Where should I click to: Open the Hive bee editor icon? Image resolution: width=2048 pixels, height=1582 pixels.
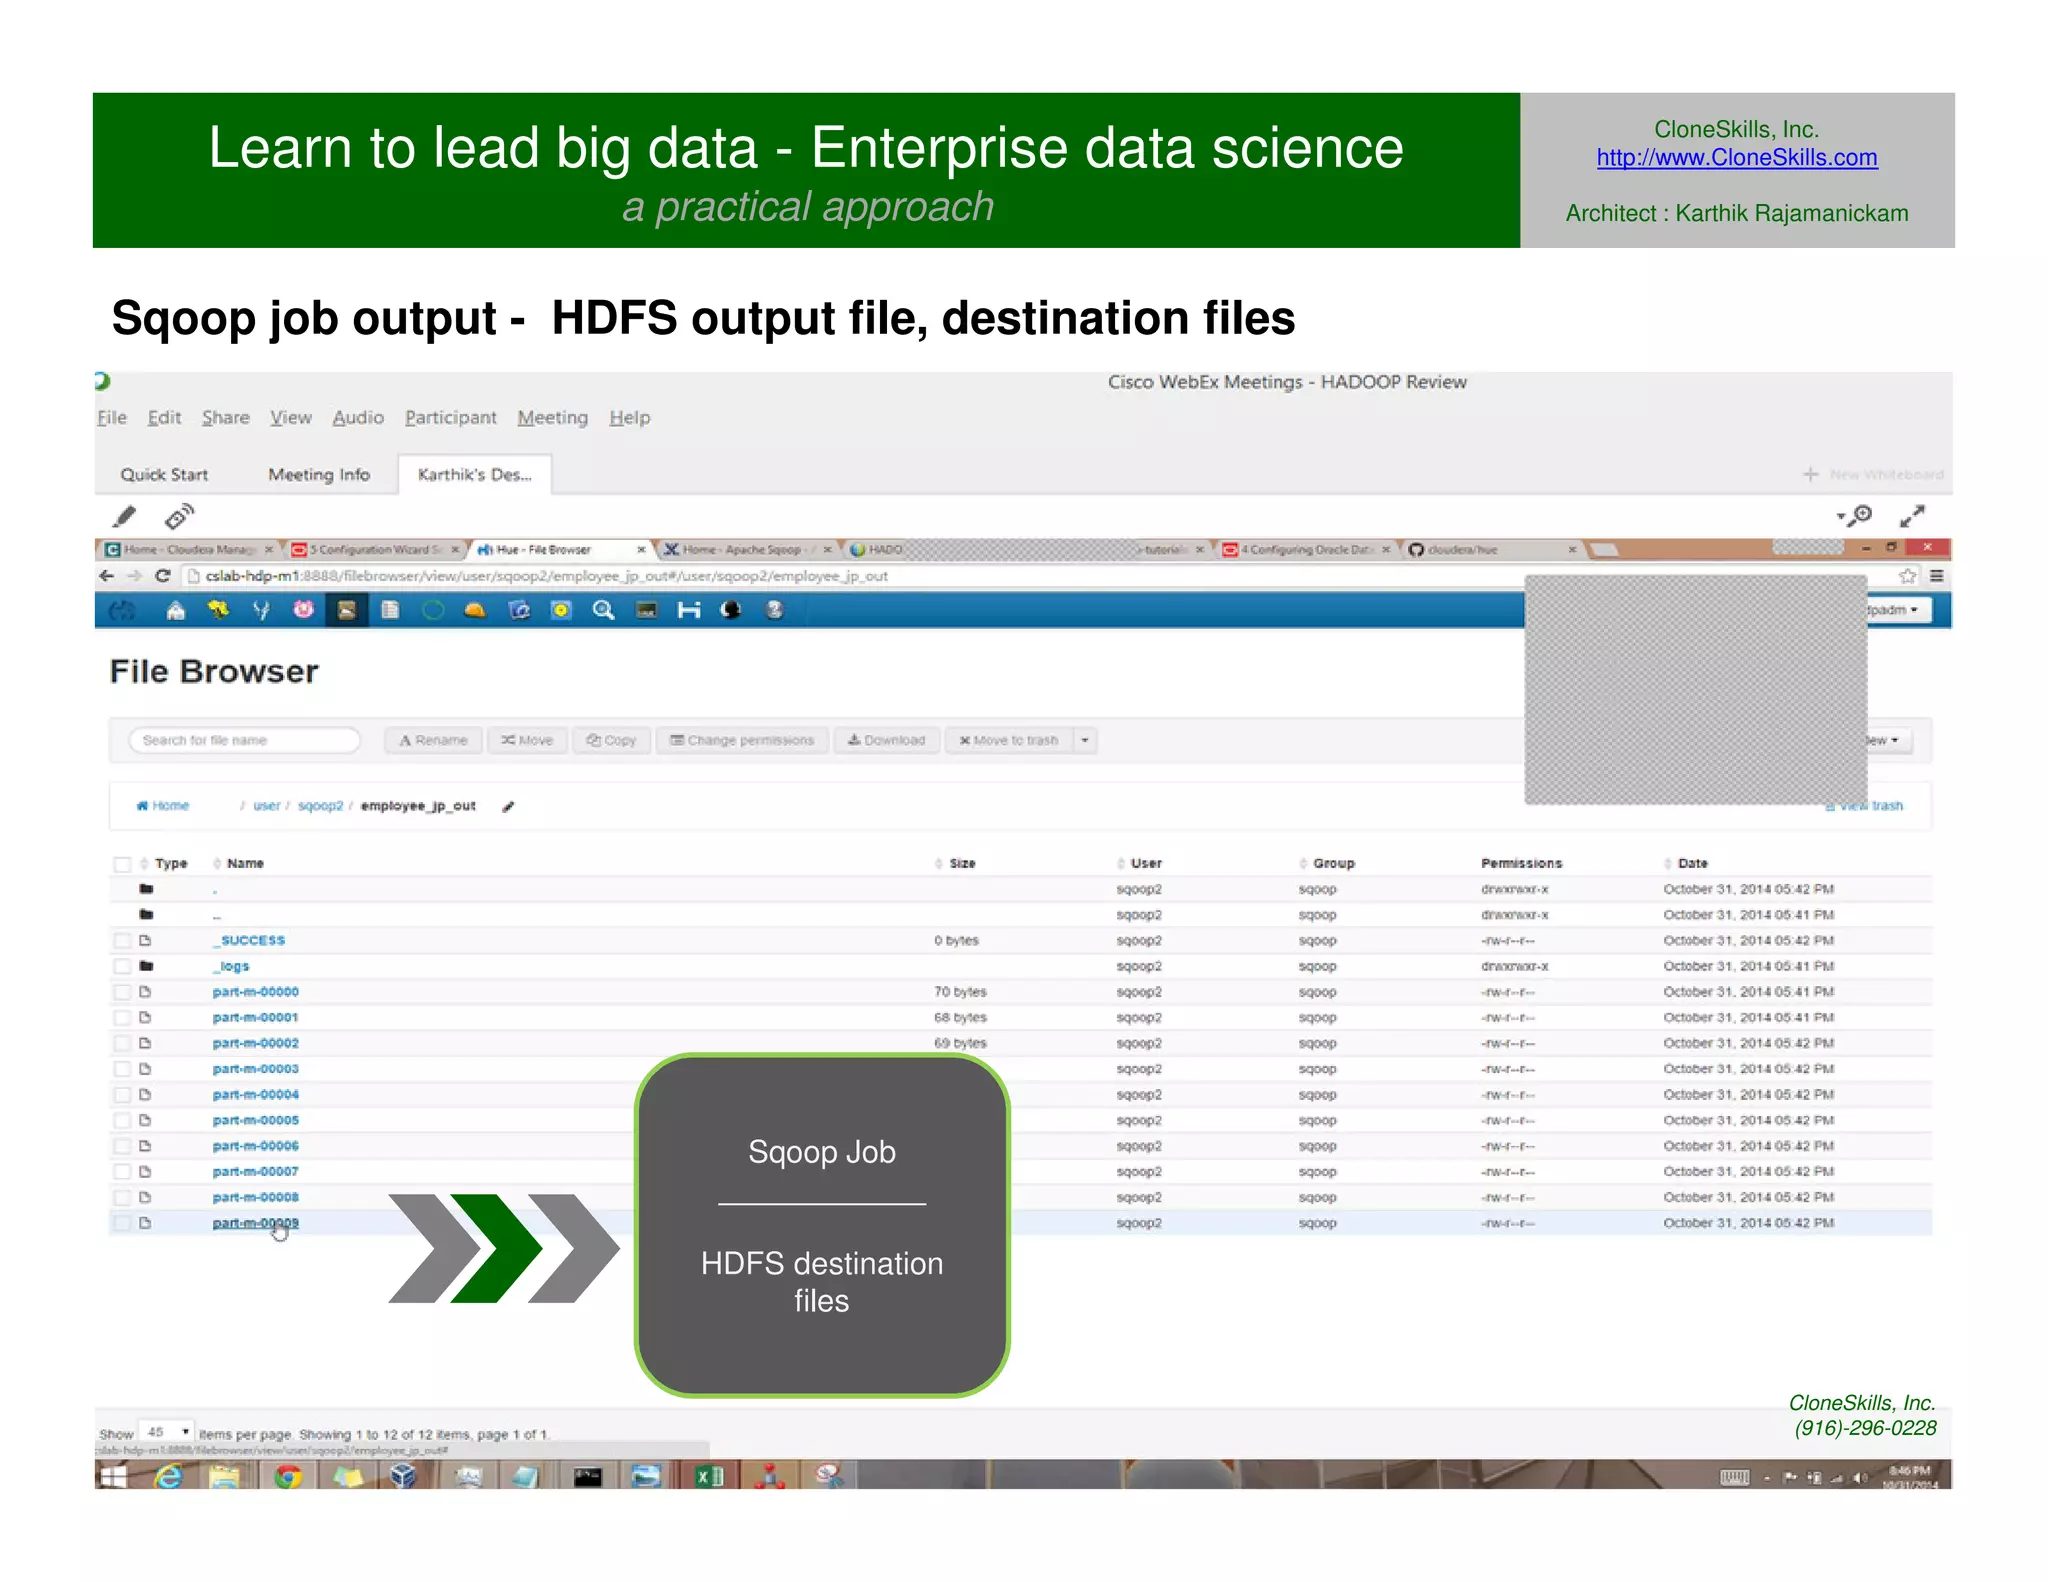point(218,610)
